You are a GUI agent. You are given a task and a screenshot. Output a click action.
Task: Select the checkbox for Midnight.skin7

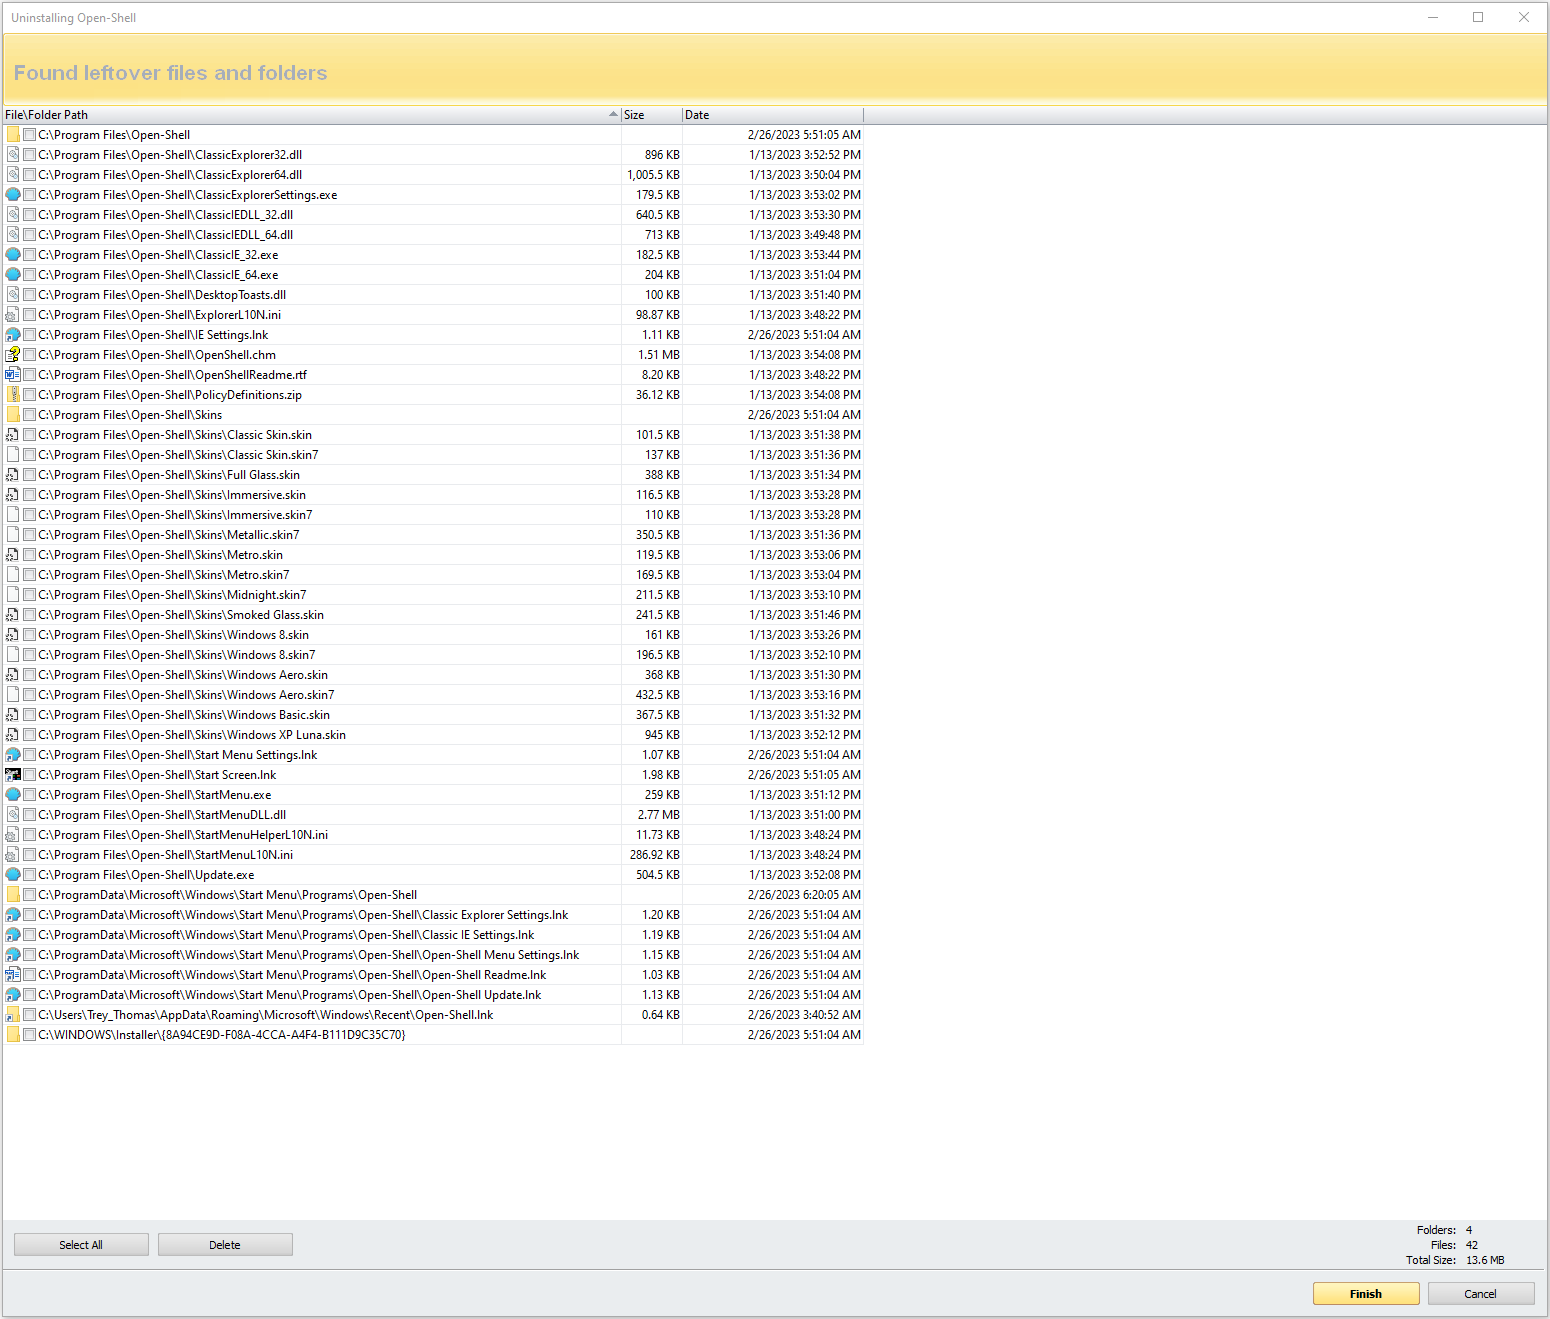[30, 595]
